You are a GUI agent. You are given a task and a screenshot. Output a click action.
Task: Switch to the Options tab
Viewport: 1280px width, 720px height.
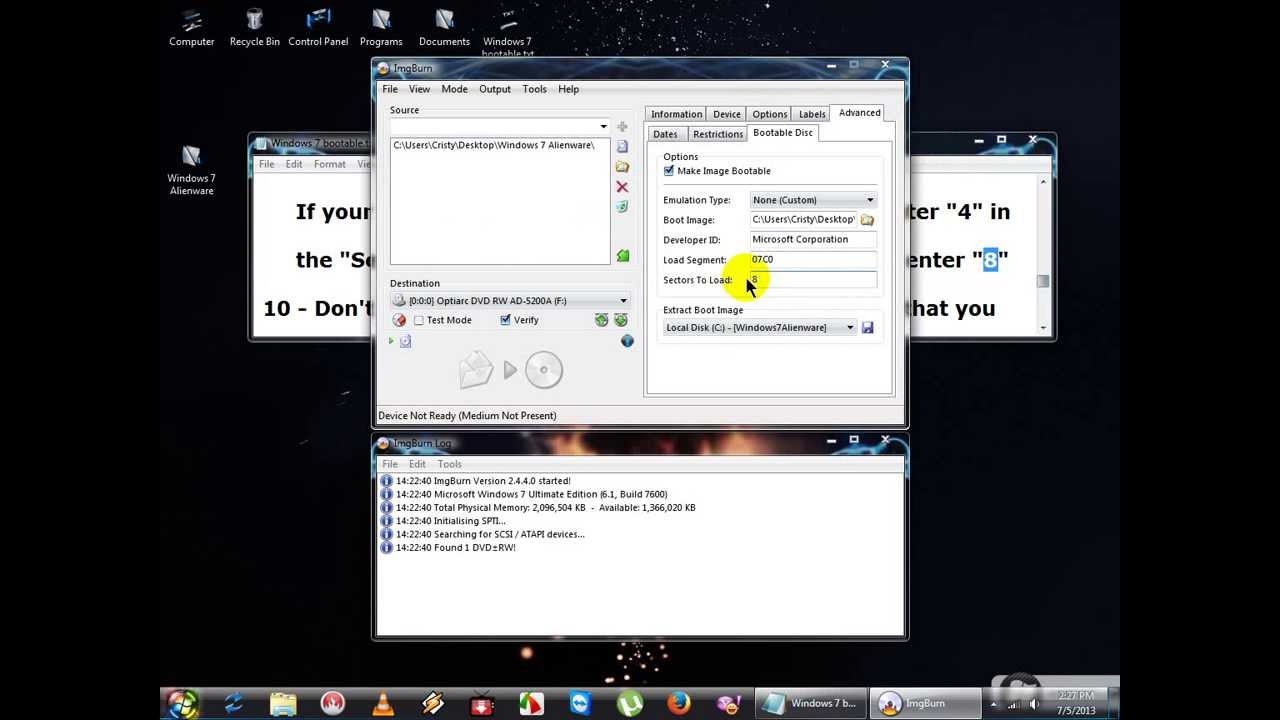click(770, 114)
